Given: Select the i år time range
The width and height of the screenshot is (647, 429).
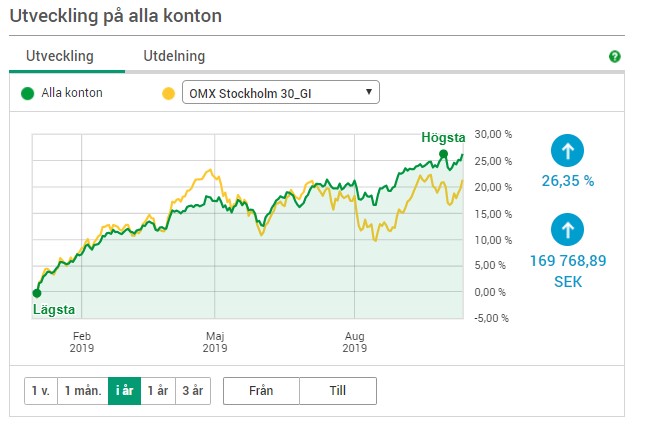Looking at the screenshot, I should coord(125,391).
